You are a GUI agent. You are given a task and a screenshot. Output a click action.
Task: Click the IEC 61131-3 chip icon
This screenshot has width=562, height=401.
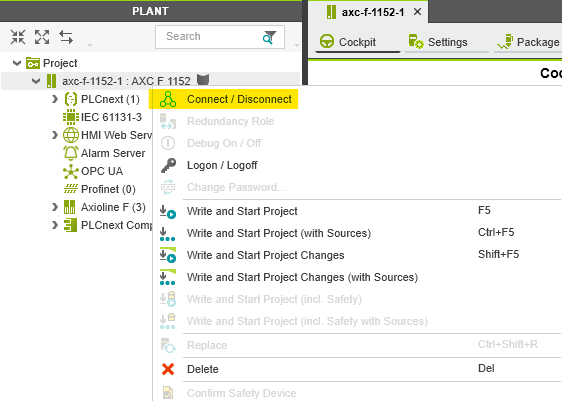pyautogui.click(x=71, y=117)
